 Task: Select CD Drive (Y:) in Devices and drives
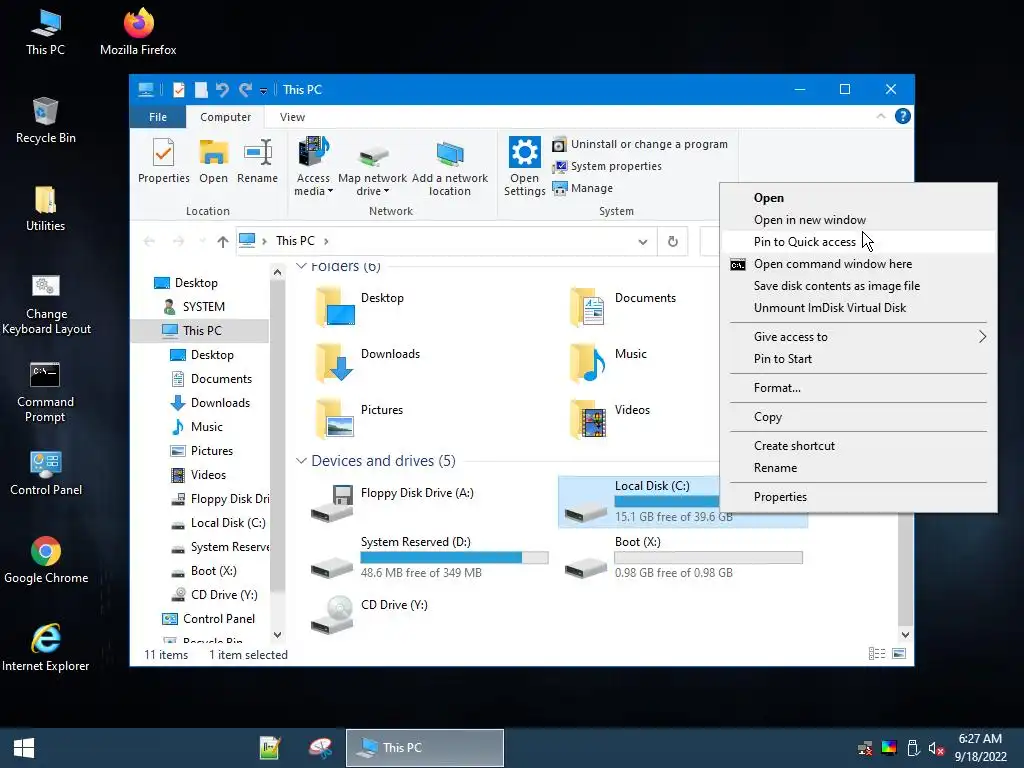click(x=370, y=615)
